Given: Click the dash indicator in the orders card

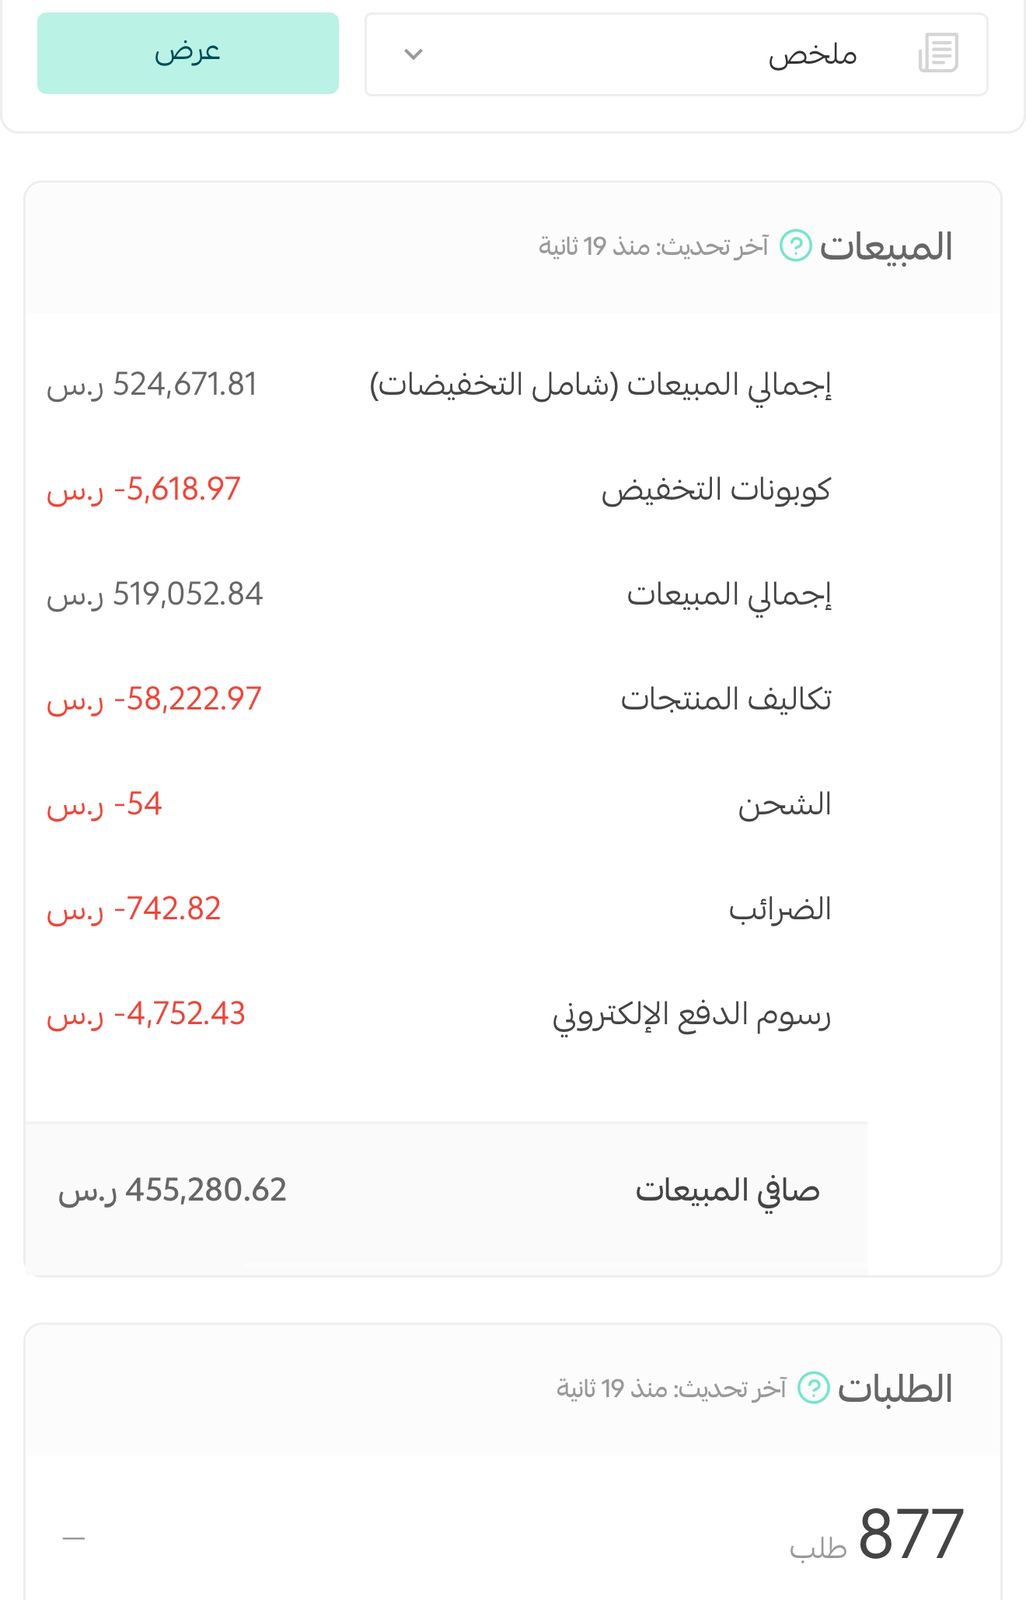Looking at the screenshot, I should coord(74,1538).
